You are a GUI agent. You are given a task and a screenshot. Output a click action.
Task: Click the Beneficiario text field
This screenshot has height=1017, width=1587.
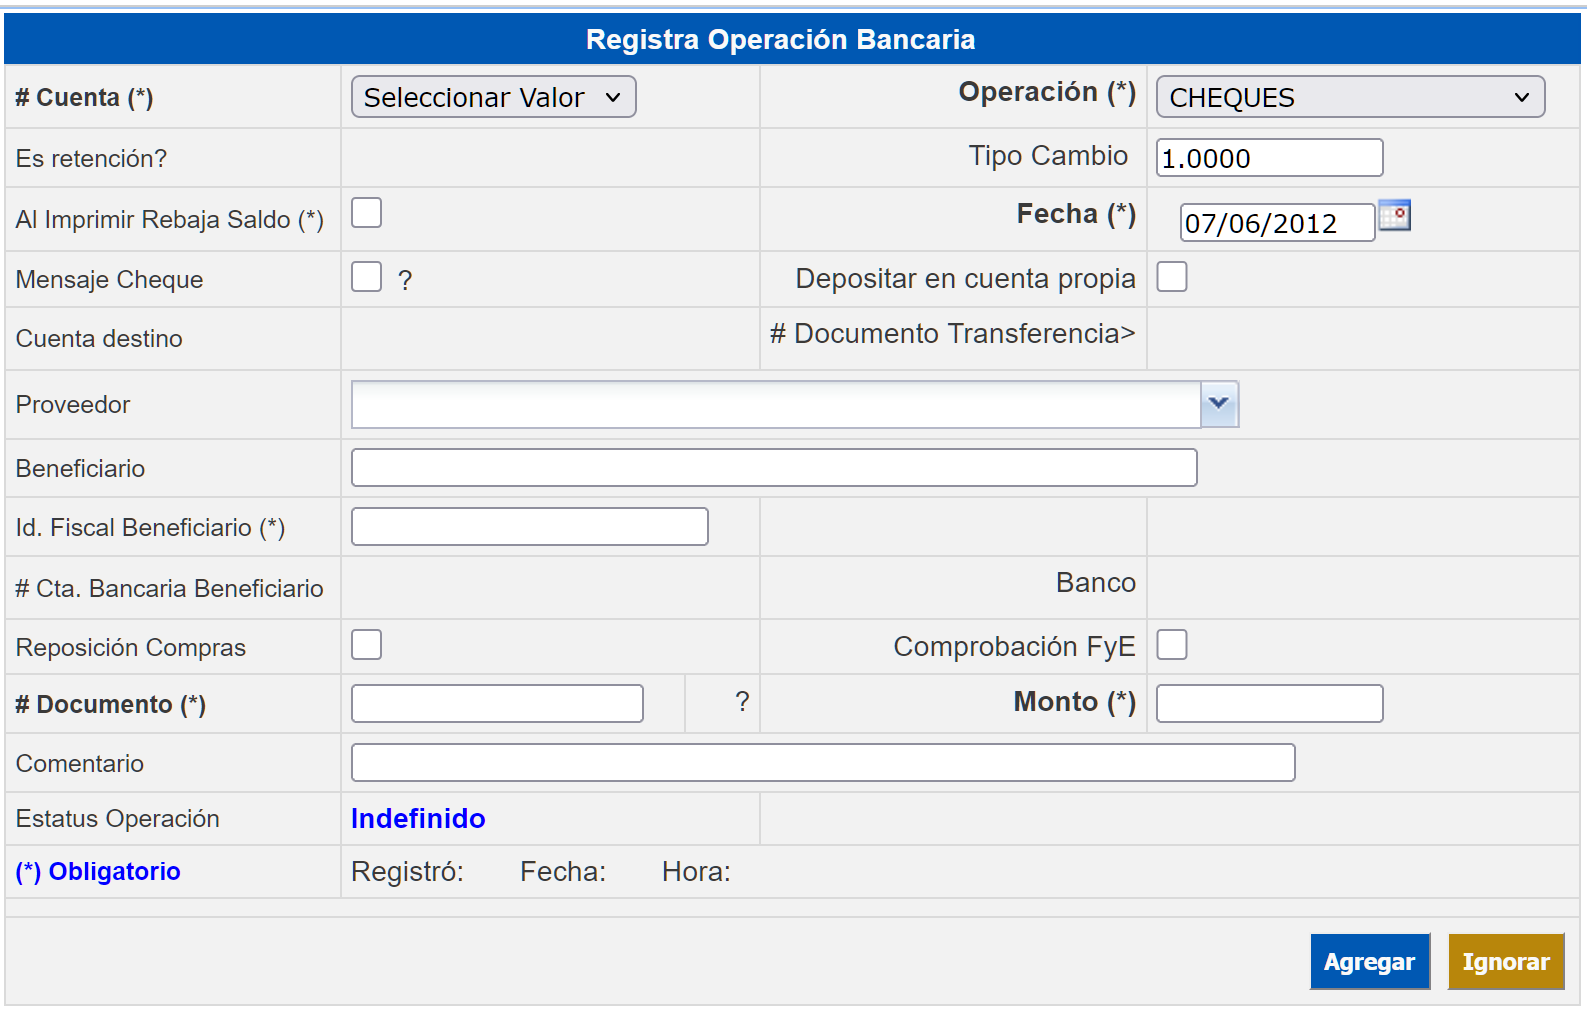(774, 468)
